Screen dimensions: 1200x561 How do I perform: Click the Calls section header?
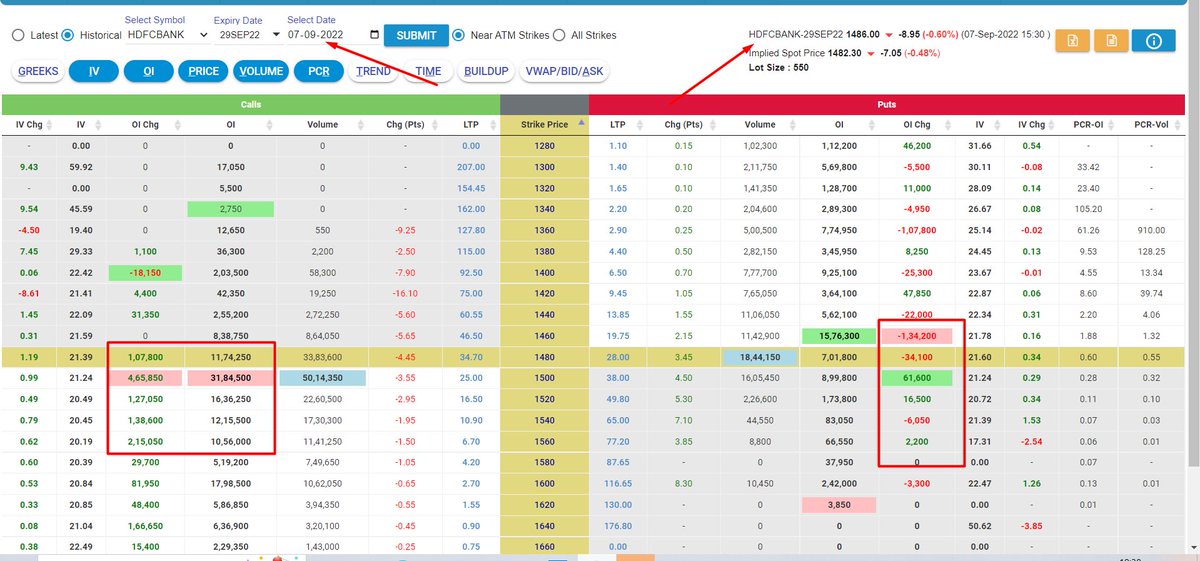251,104
